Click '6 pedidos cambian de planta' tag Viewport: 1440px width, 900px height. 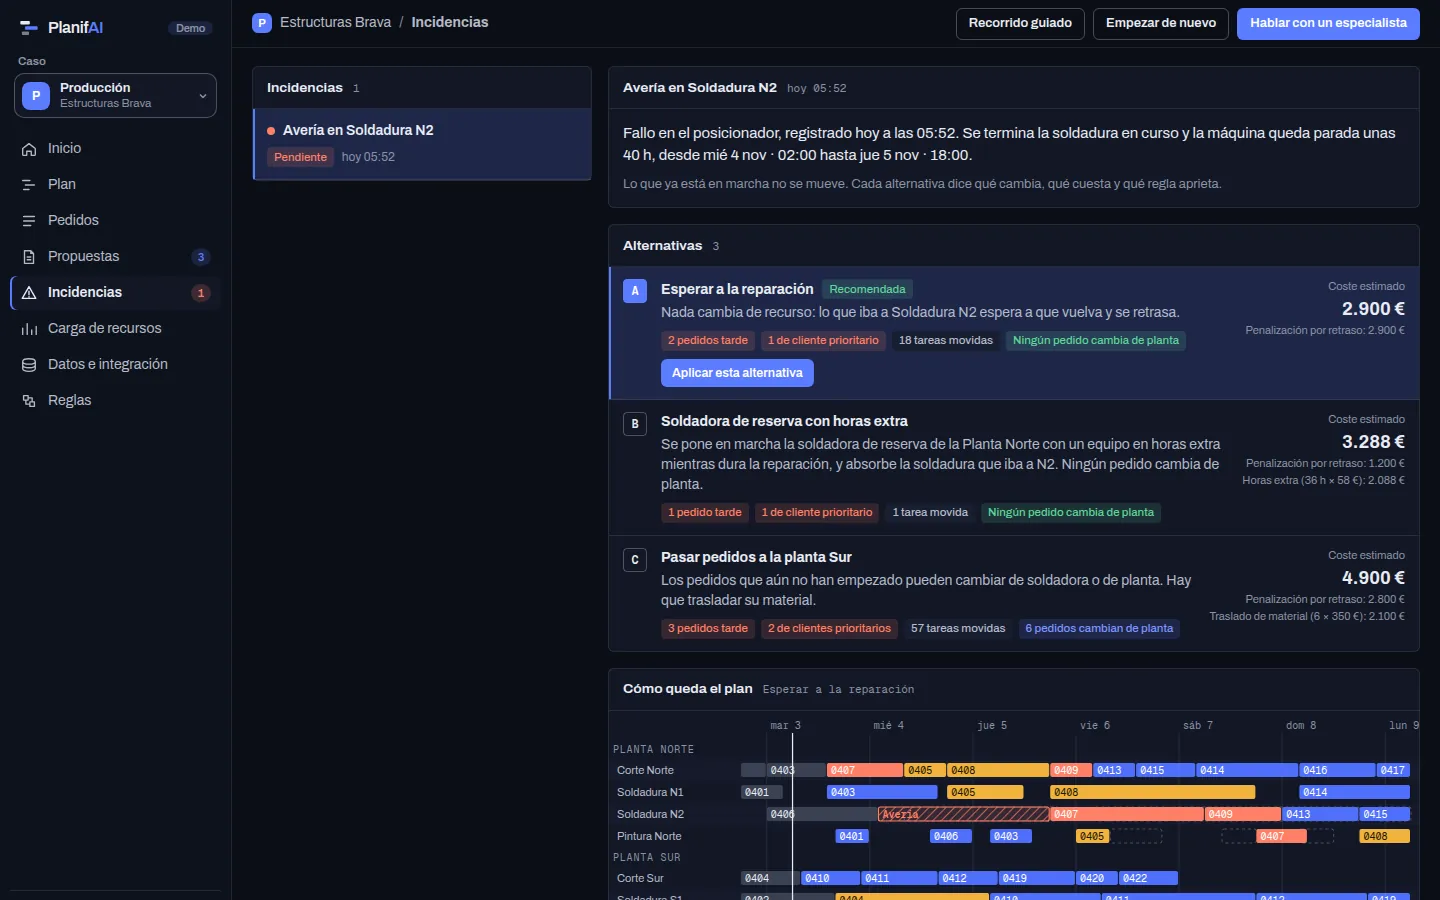tap(1099, 628)
